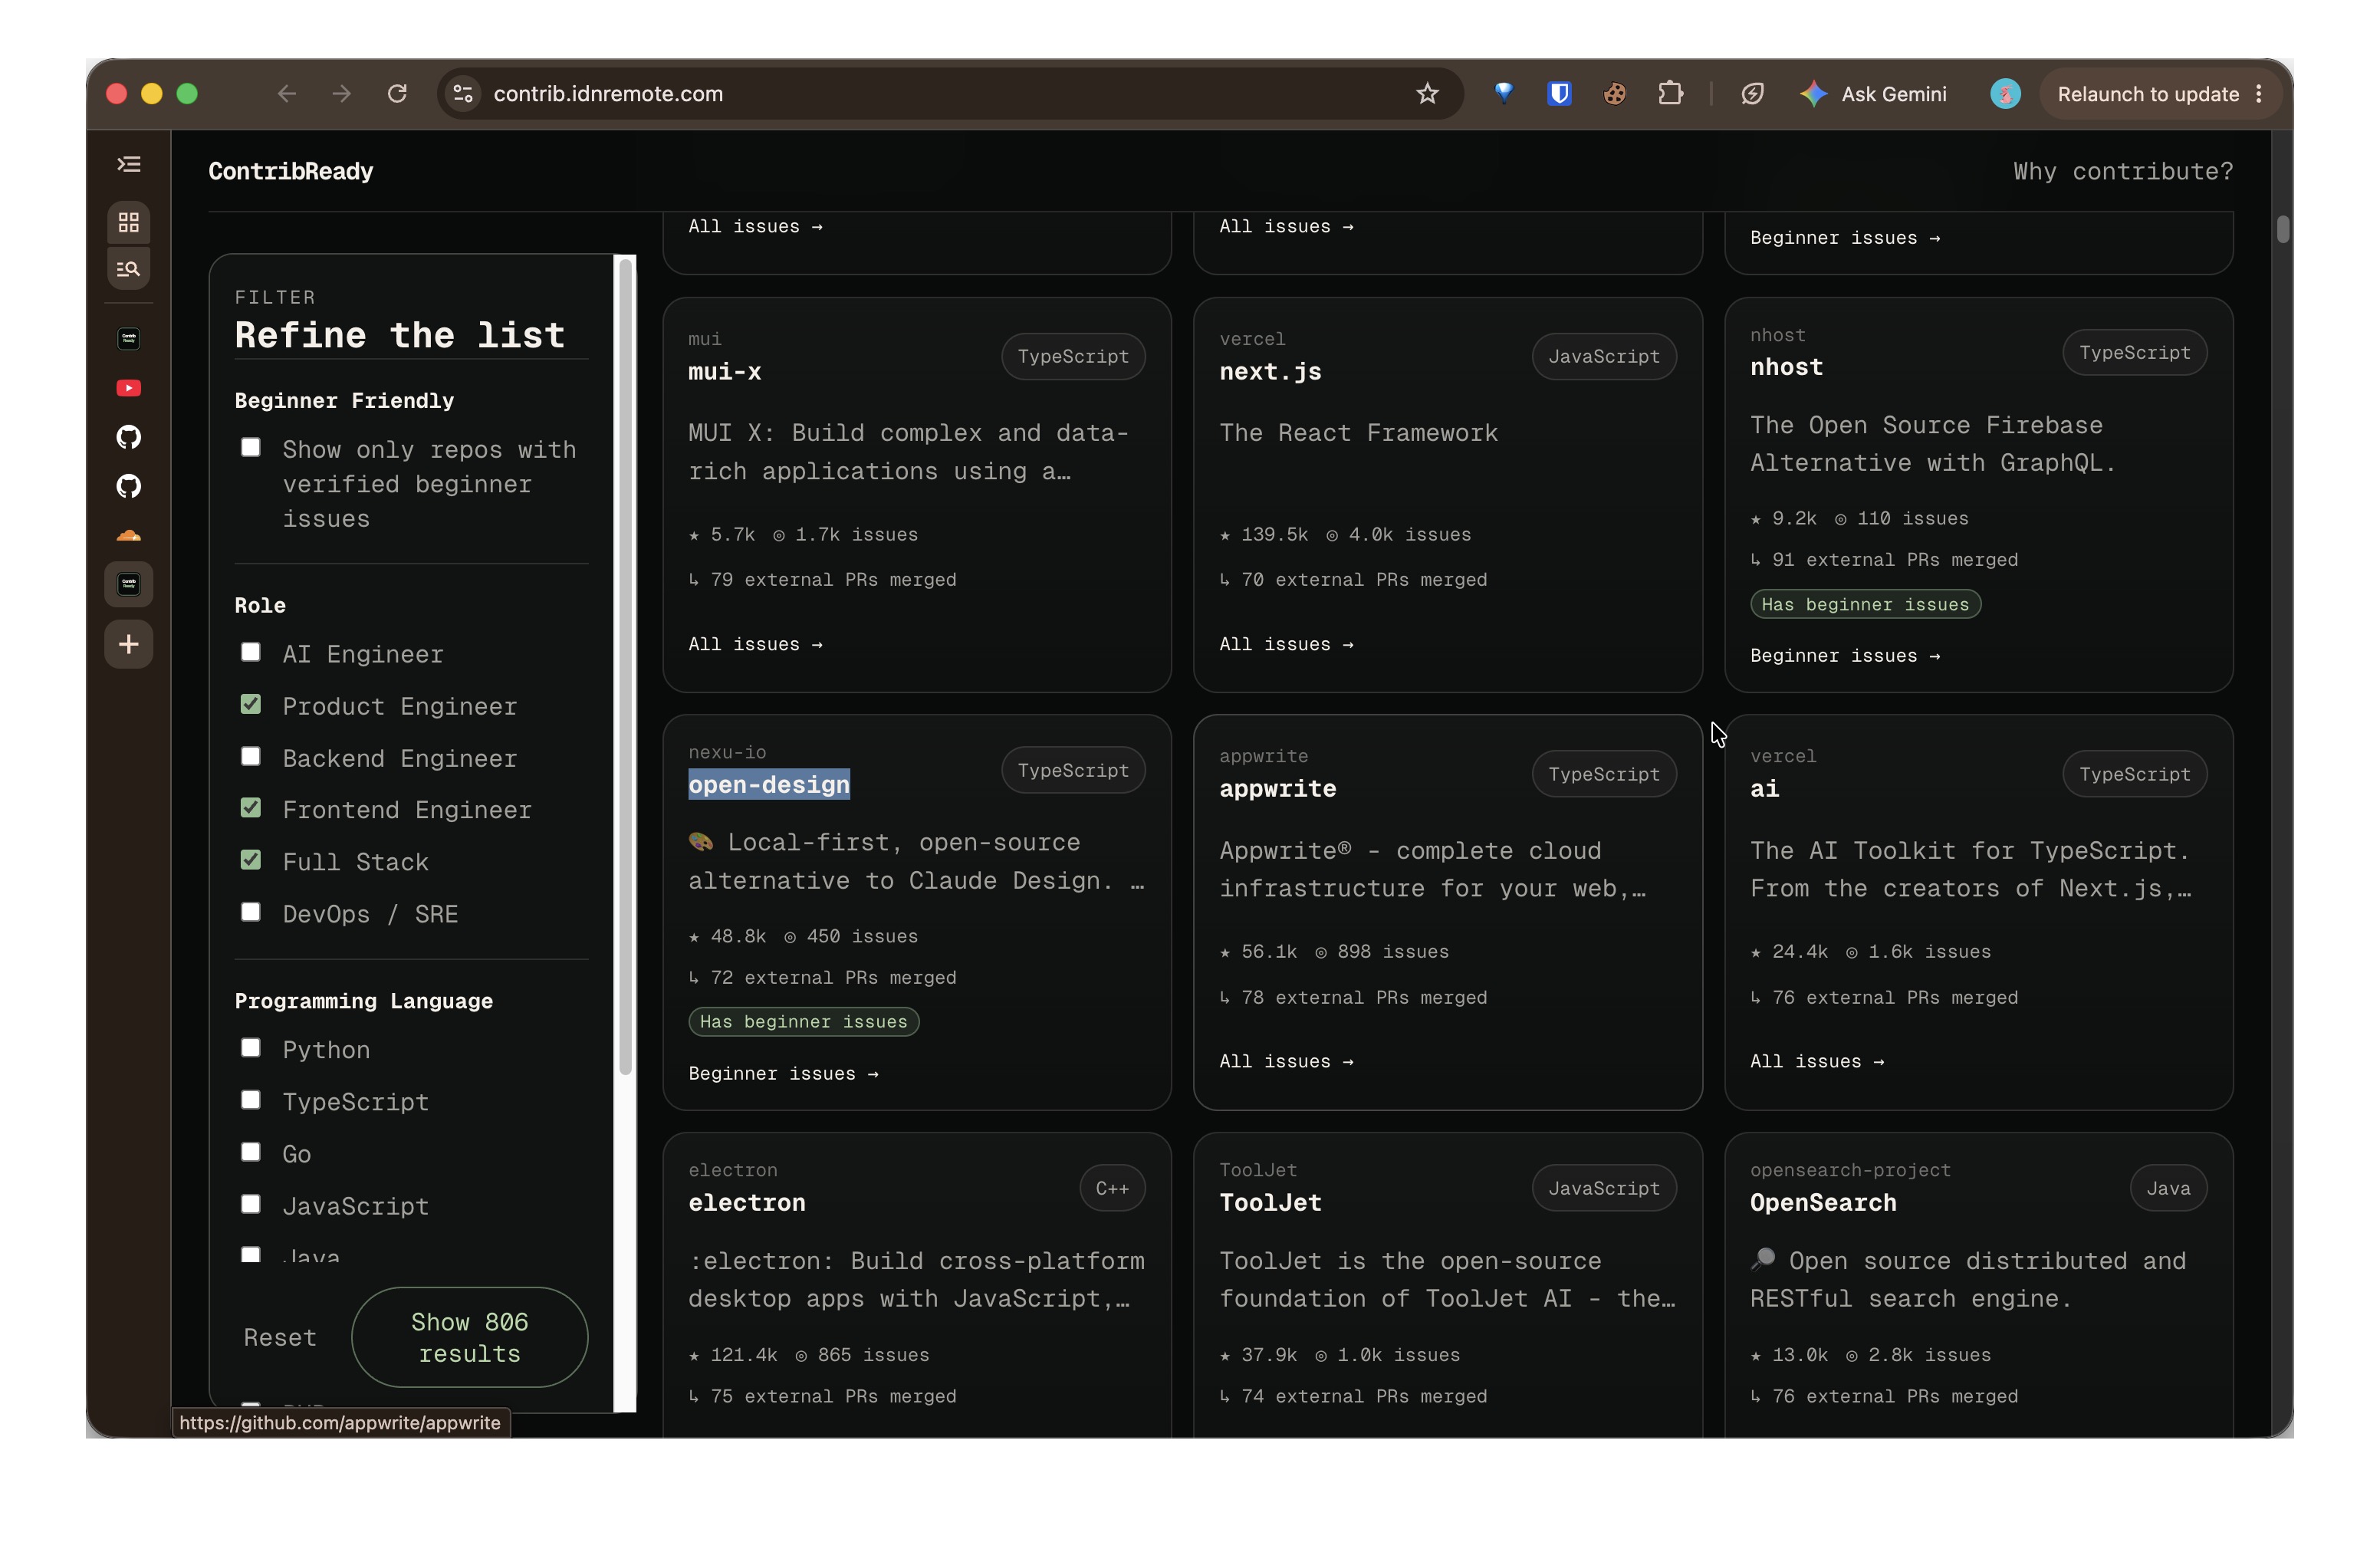View site information icon in address bar
The width and height of the screenshot is (2380, 1552).
463,94
